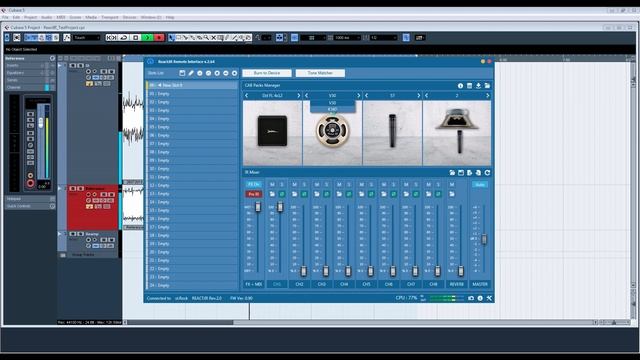The image size is (640, 360).
Task: Click the Tone Matcher button
Action: coord(320,73)
